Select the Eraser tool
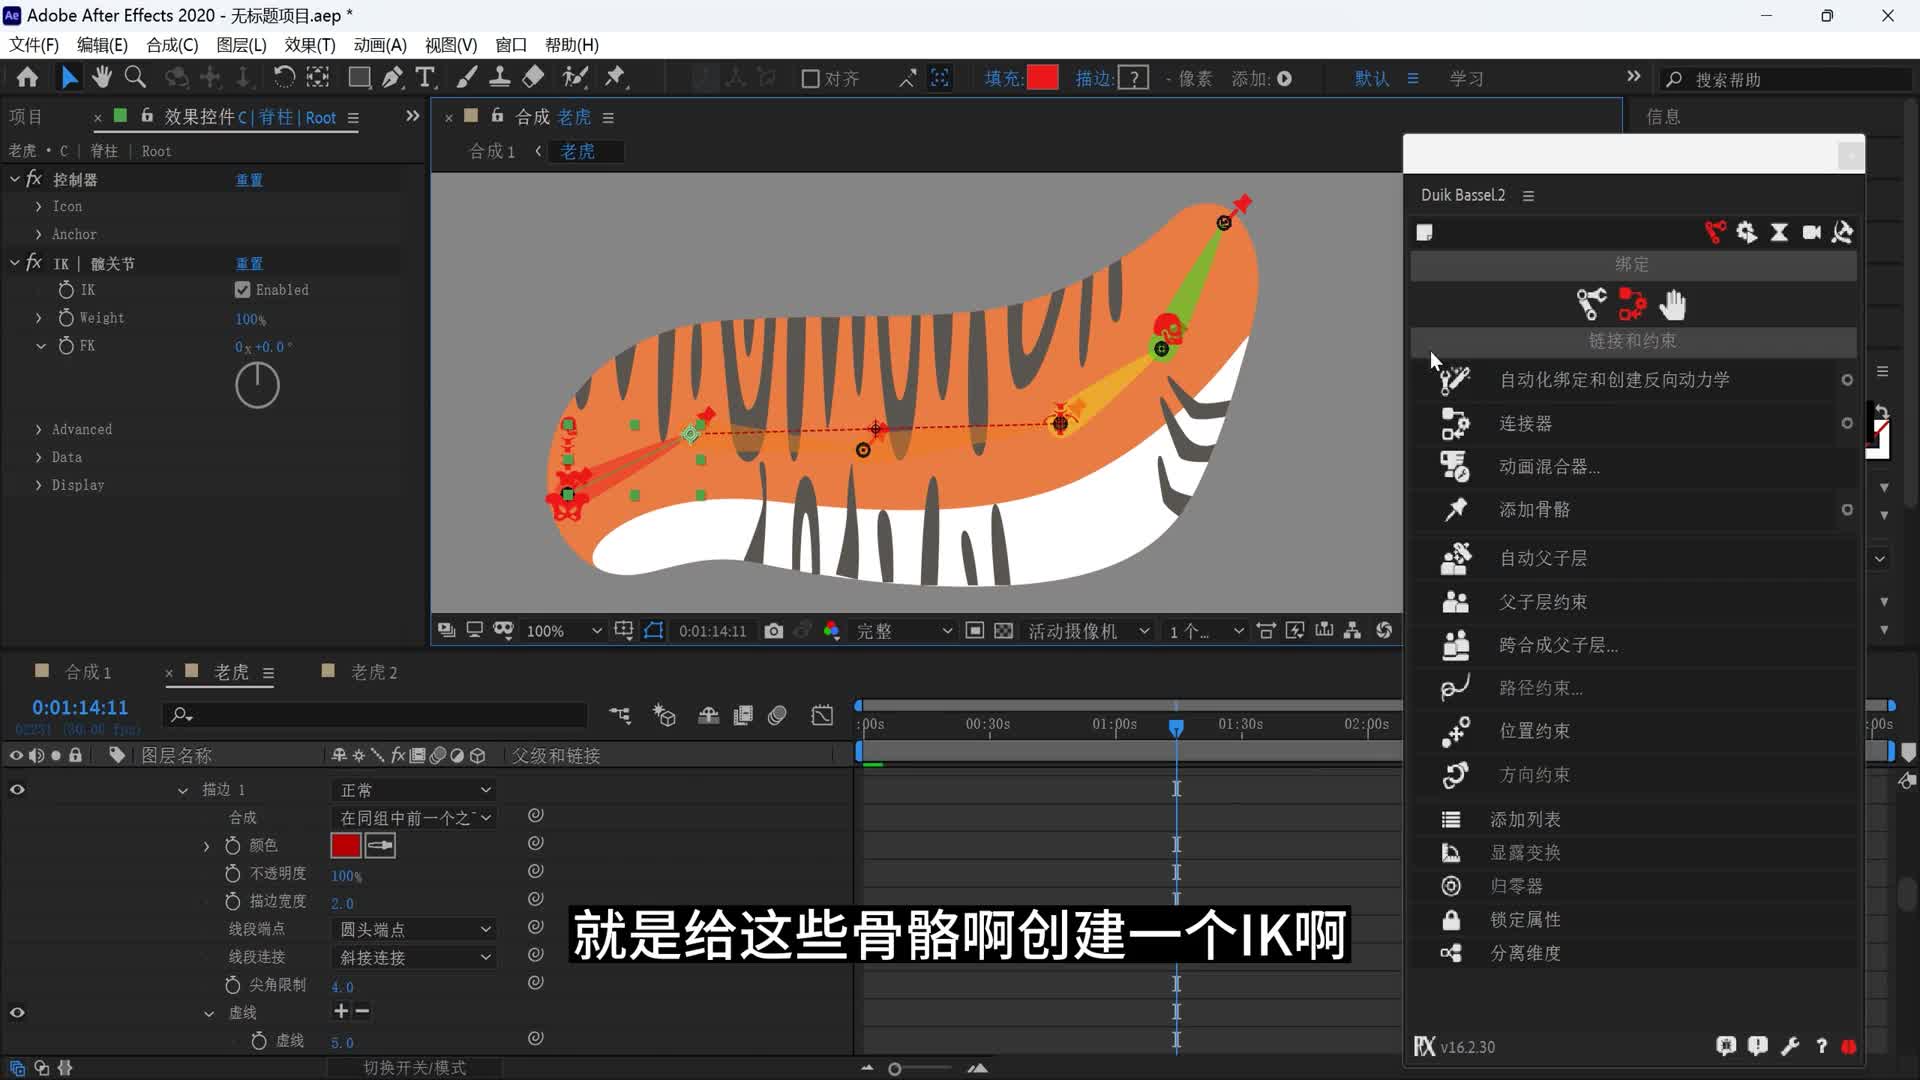The width and height of the screenshot is (1920, 1080). pos(534,78)
